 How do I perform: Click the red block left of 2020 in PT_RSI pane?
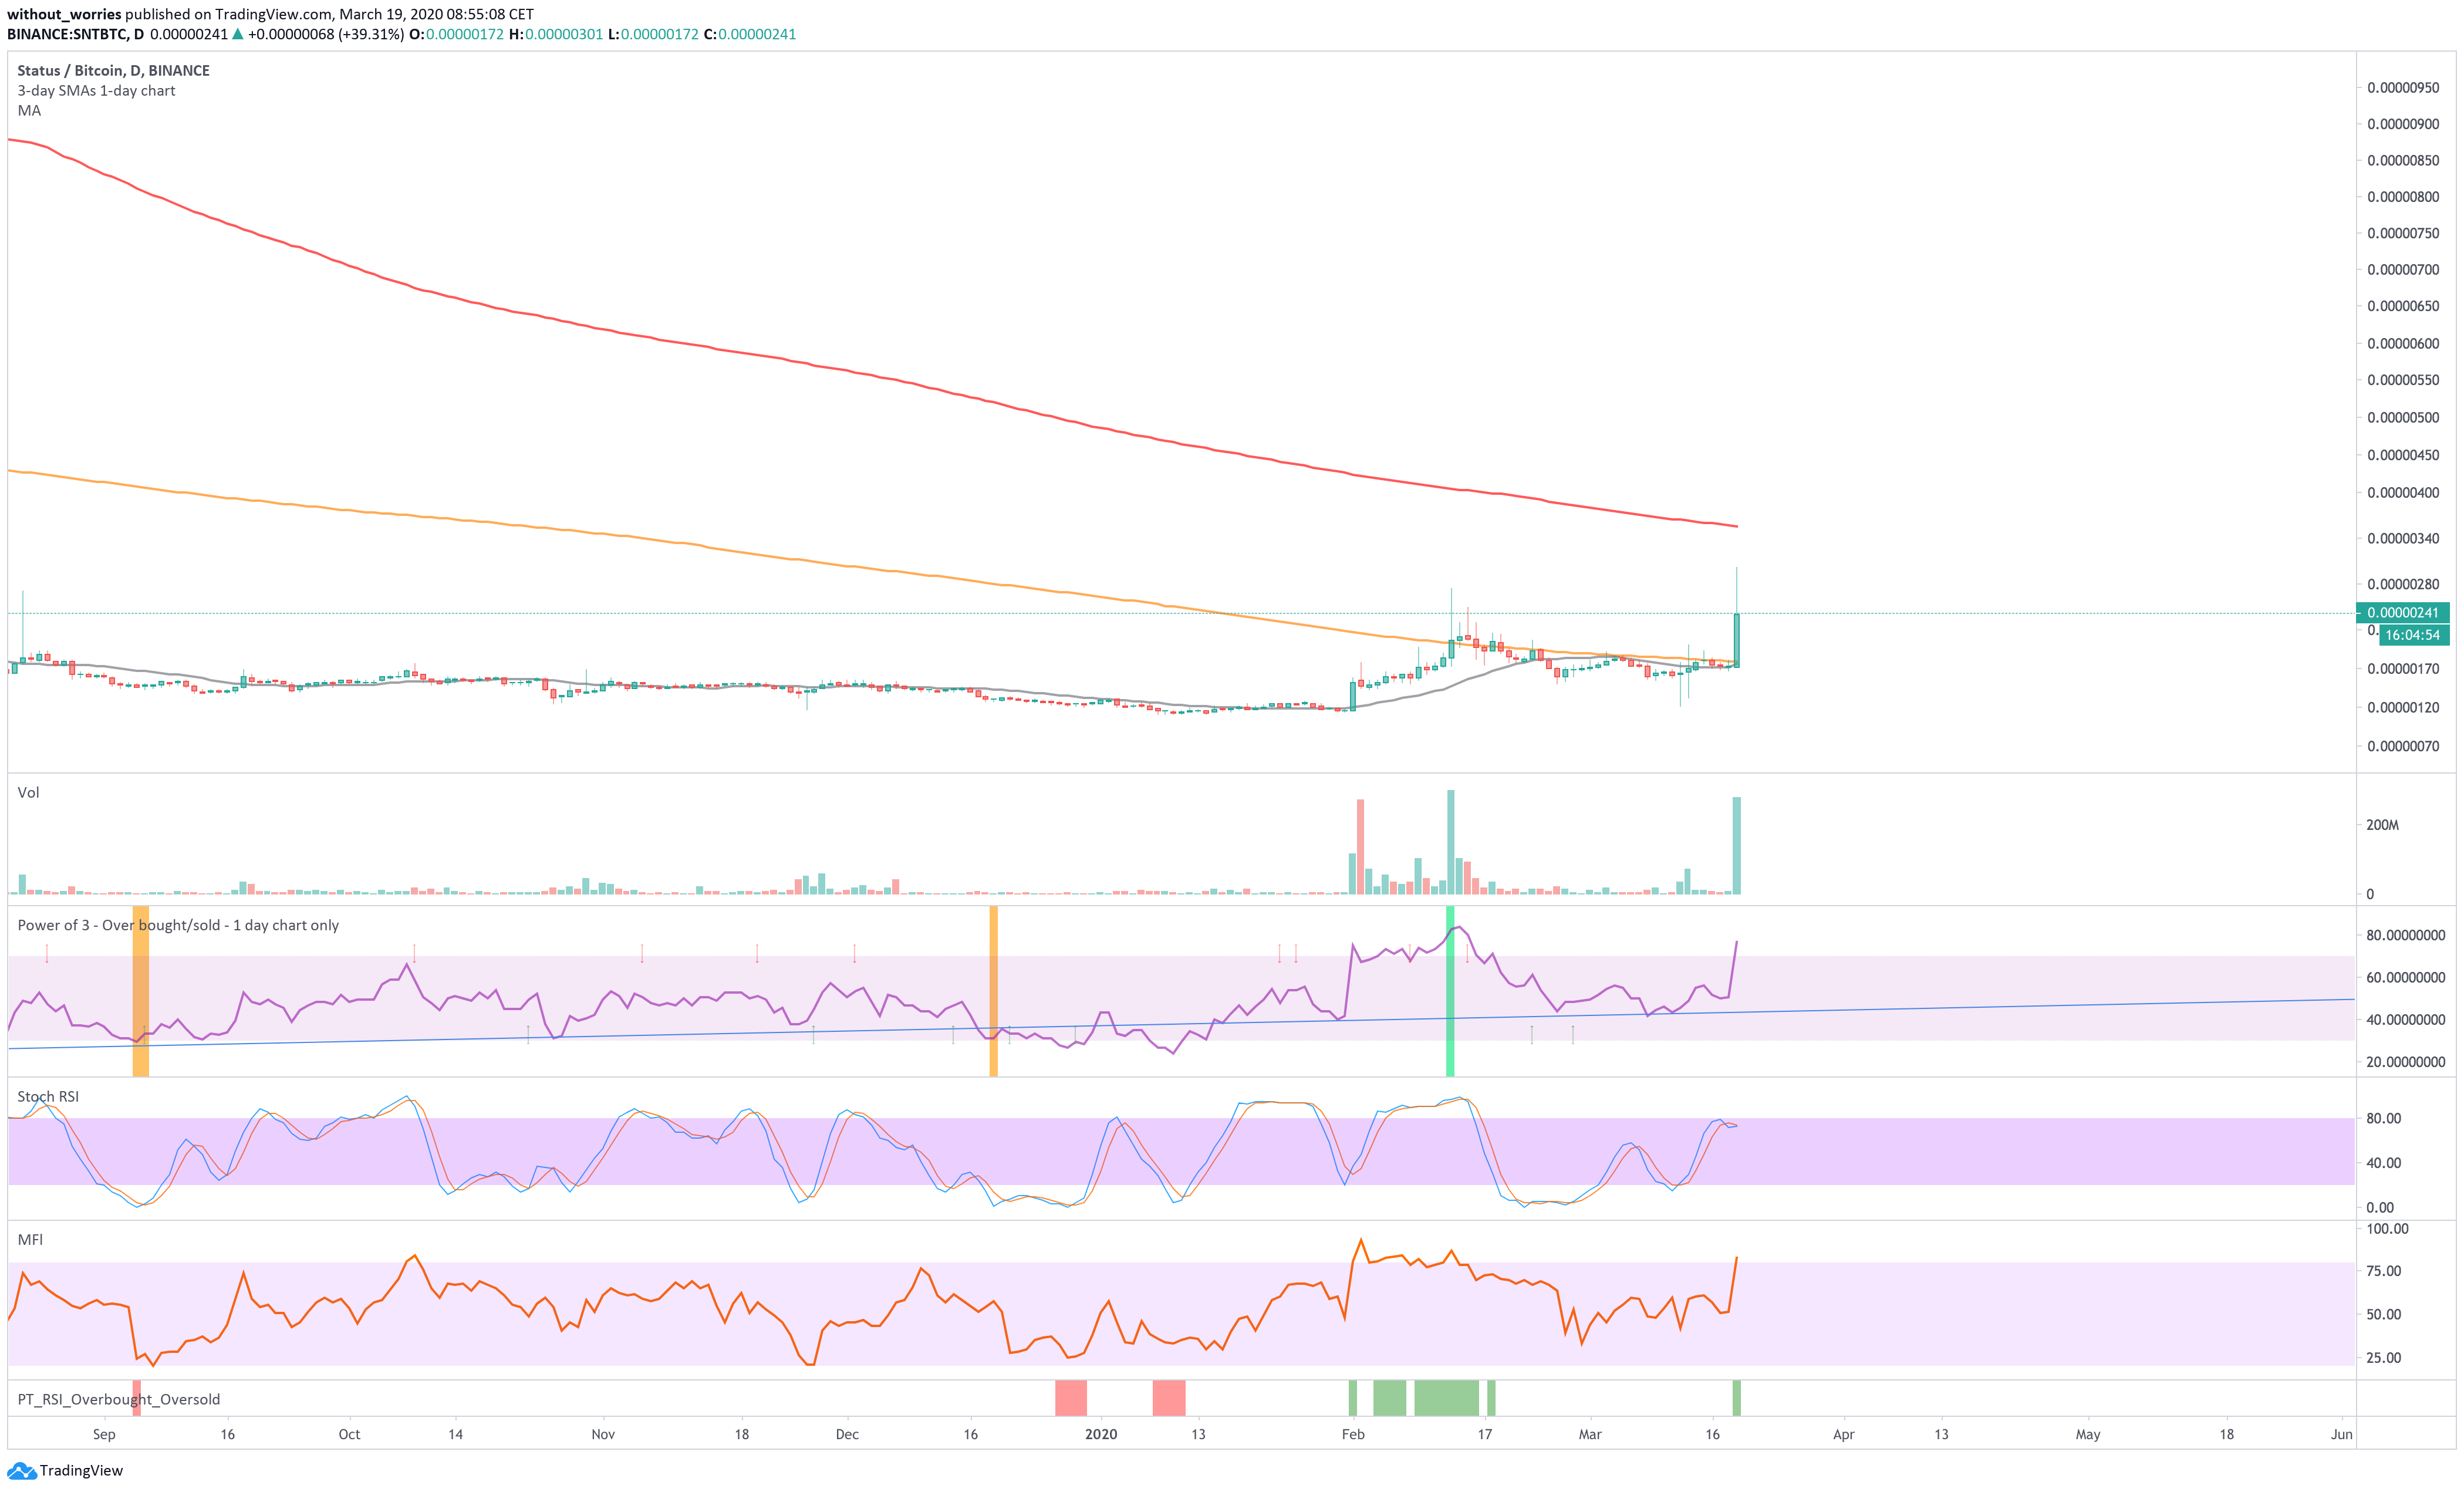(1071, 1398)
